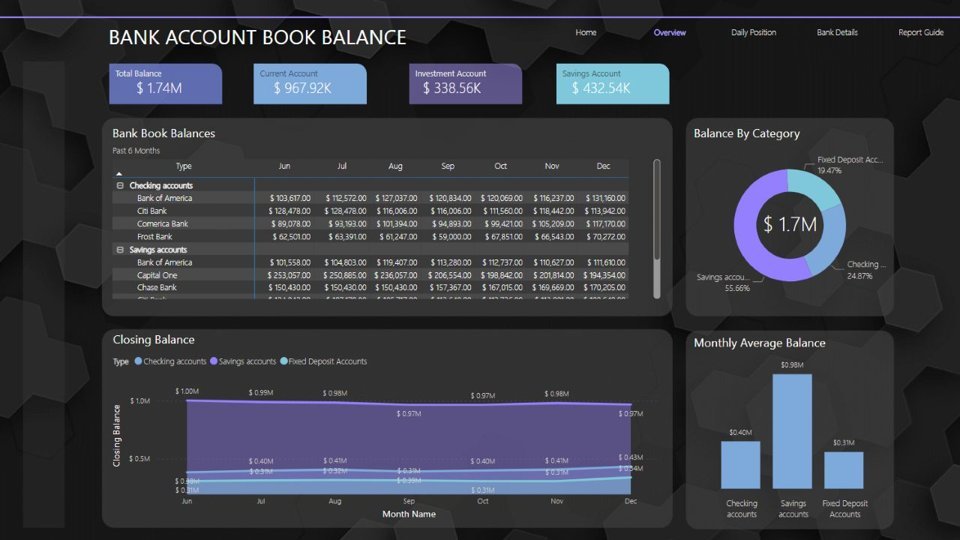The image size is (960, 540).
Task: Click the $ 170,205.00 cell
Action: [604, 288]
